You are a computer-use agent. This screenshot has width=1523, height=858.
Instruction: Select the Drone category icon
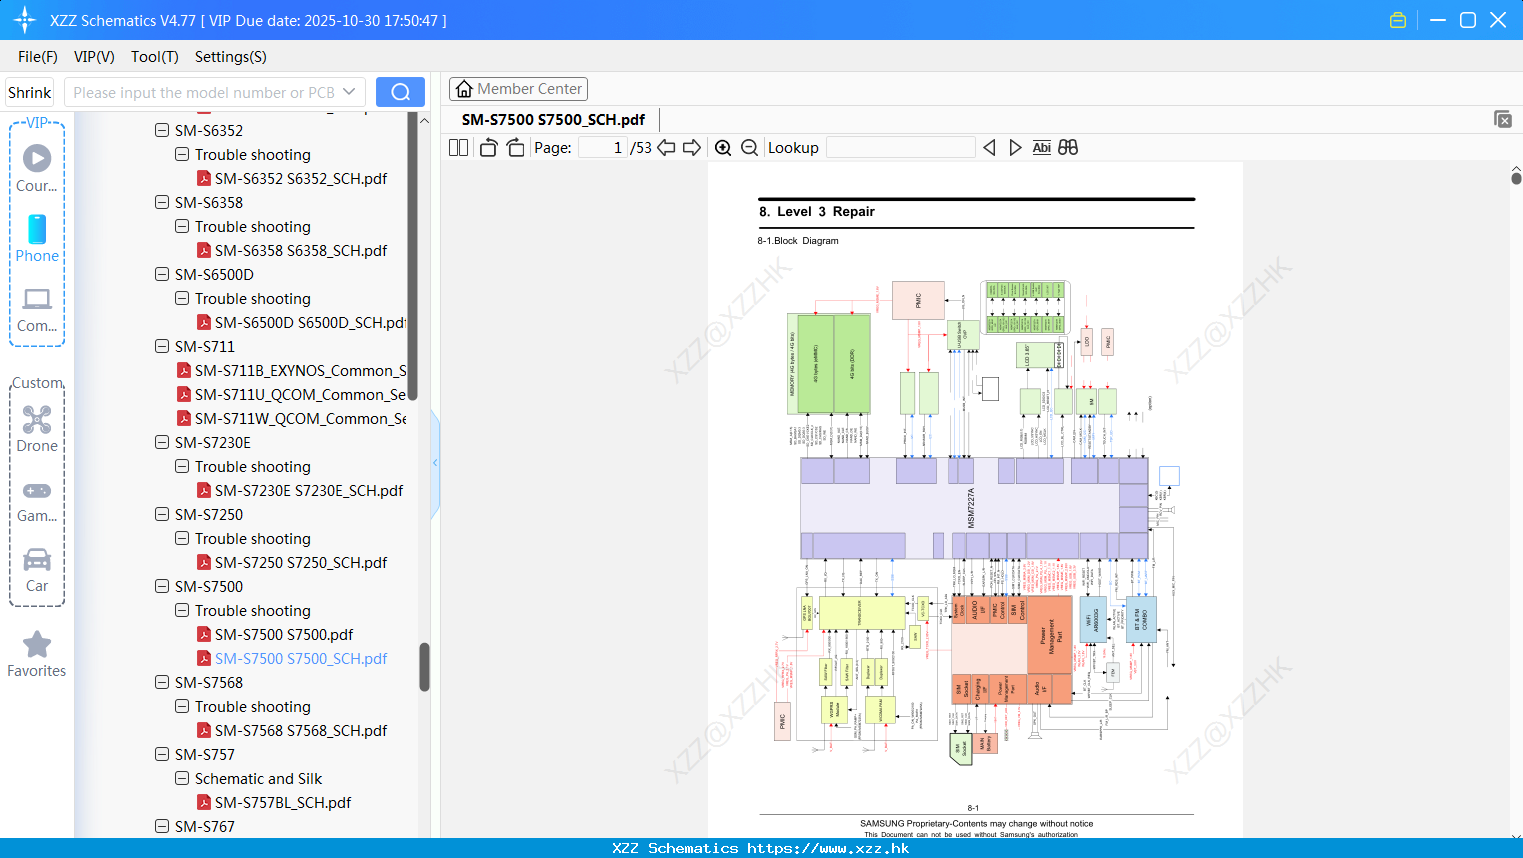[37, 428]
